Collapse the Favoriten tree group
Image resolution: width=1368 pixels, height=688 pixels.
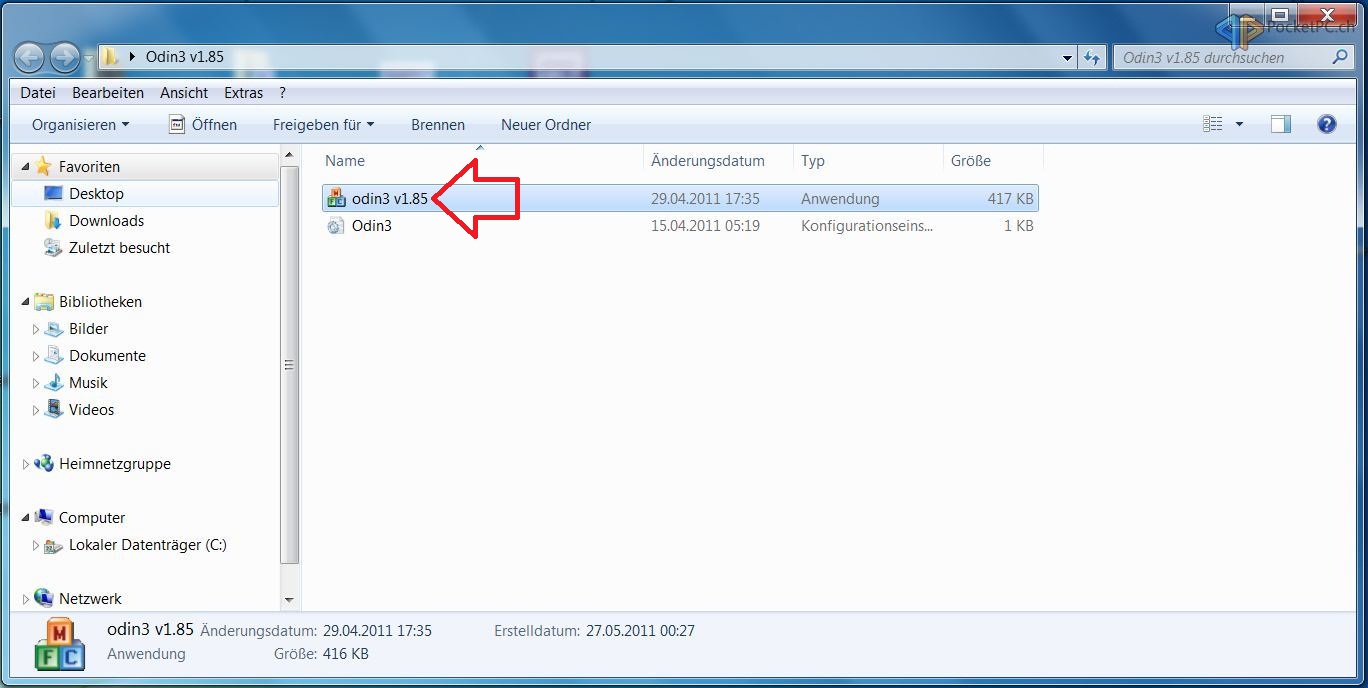[x=26, y=167]
